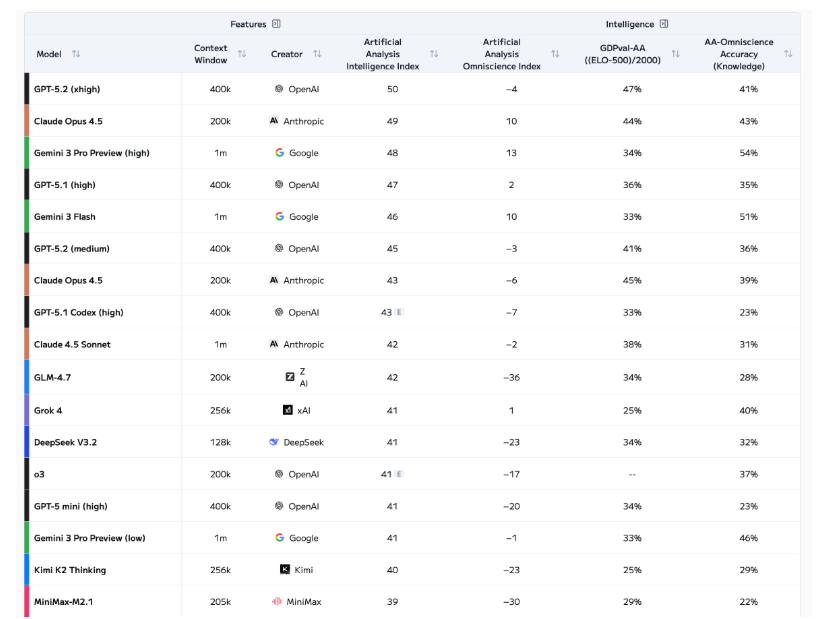Image resolution: width=822 pixels, height=619 pixels.
Task: Select the Kimi K2 Thinking model name
Action: click(x=70, y=570)
